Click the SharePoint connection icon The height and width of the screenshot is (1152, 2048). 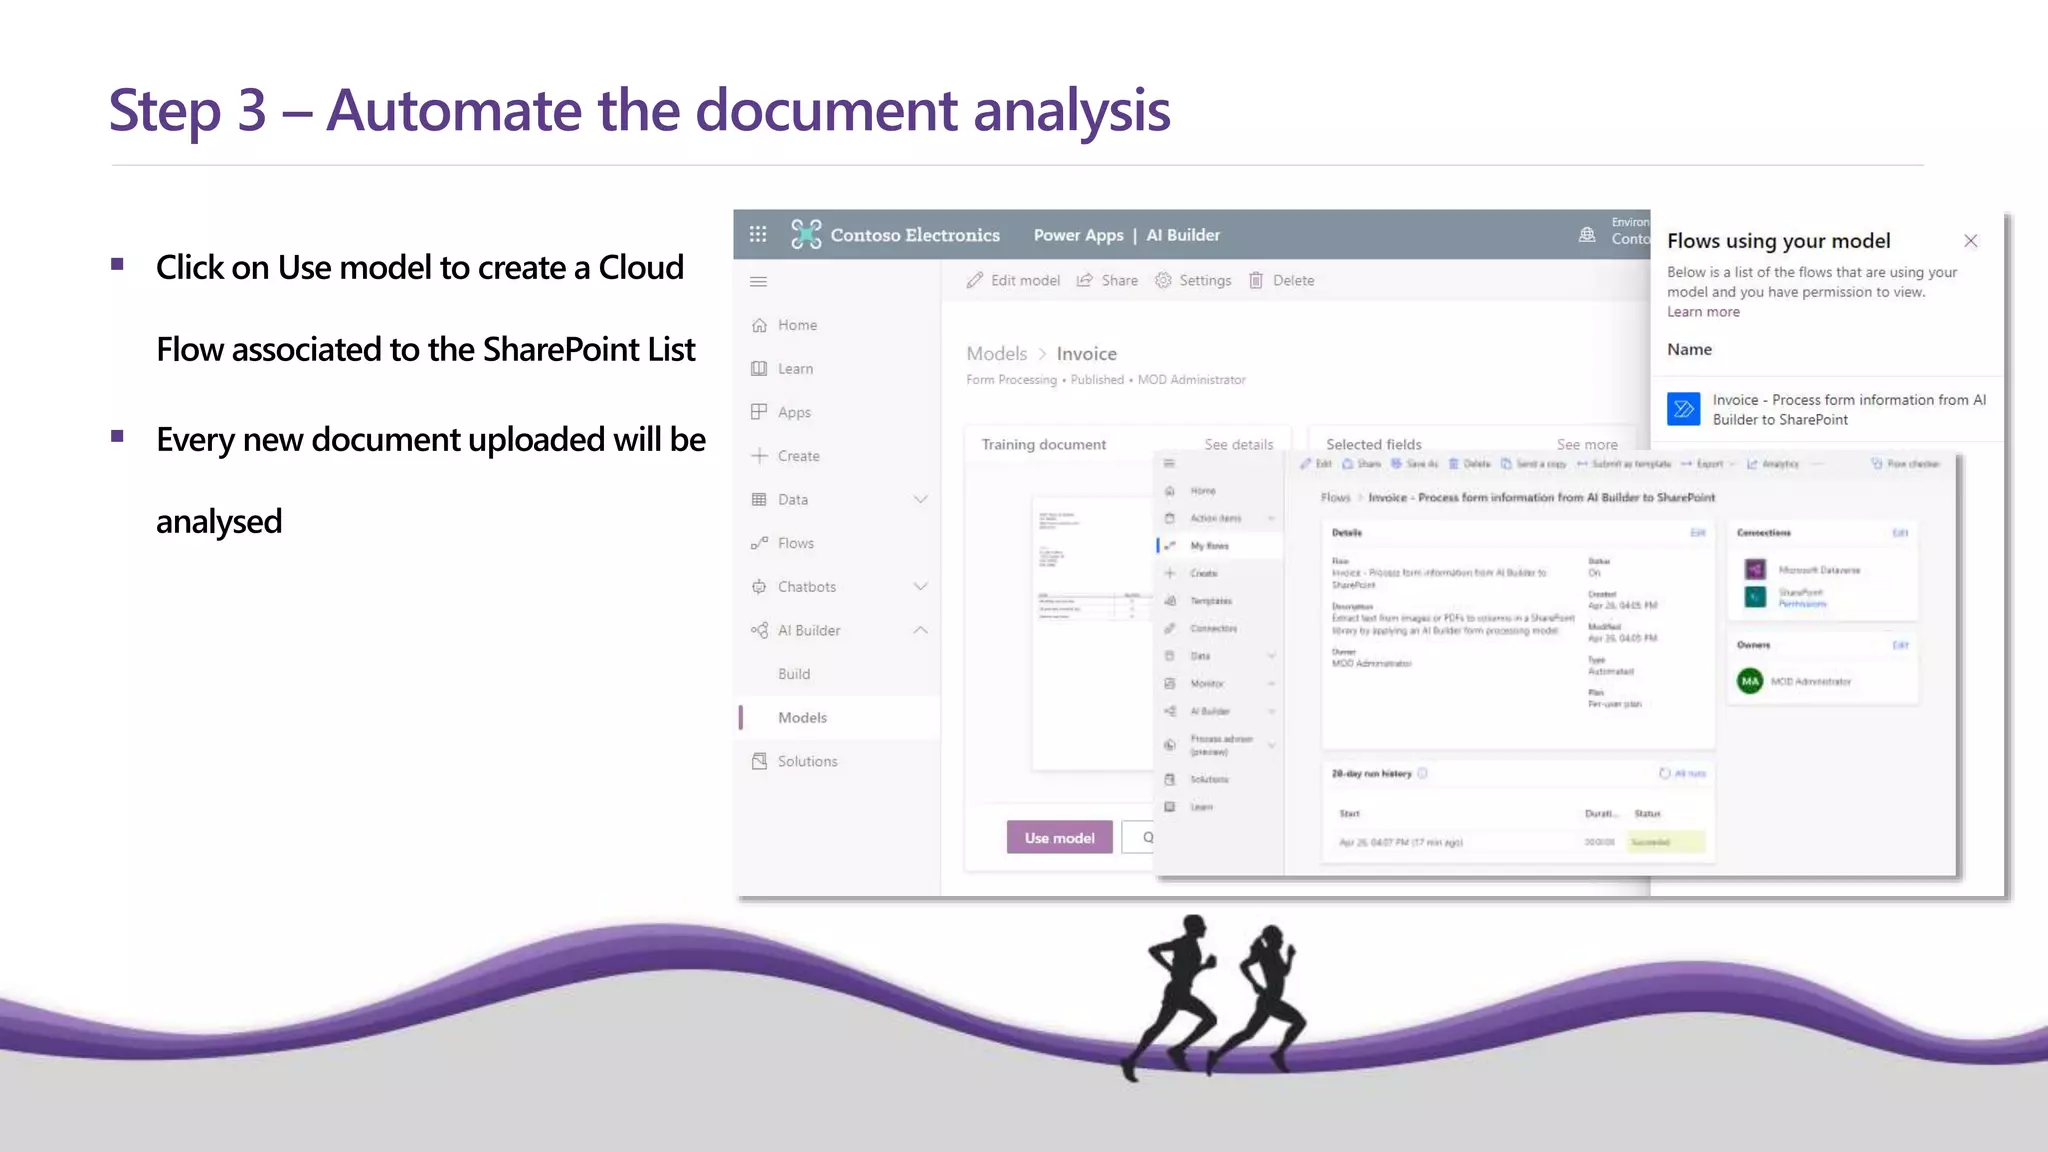(x=1755, y=597)
